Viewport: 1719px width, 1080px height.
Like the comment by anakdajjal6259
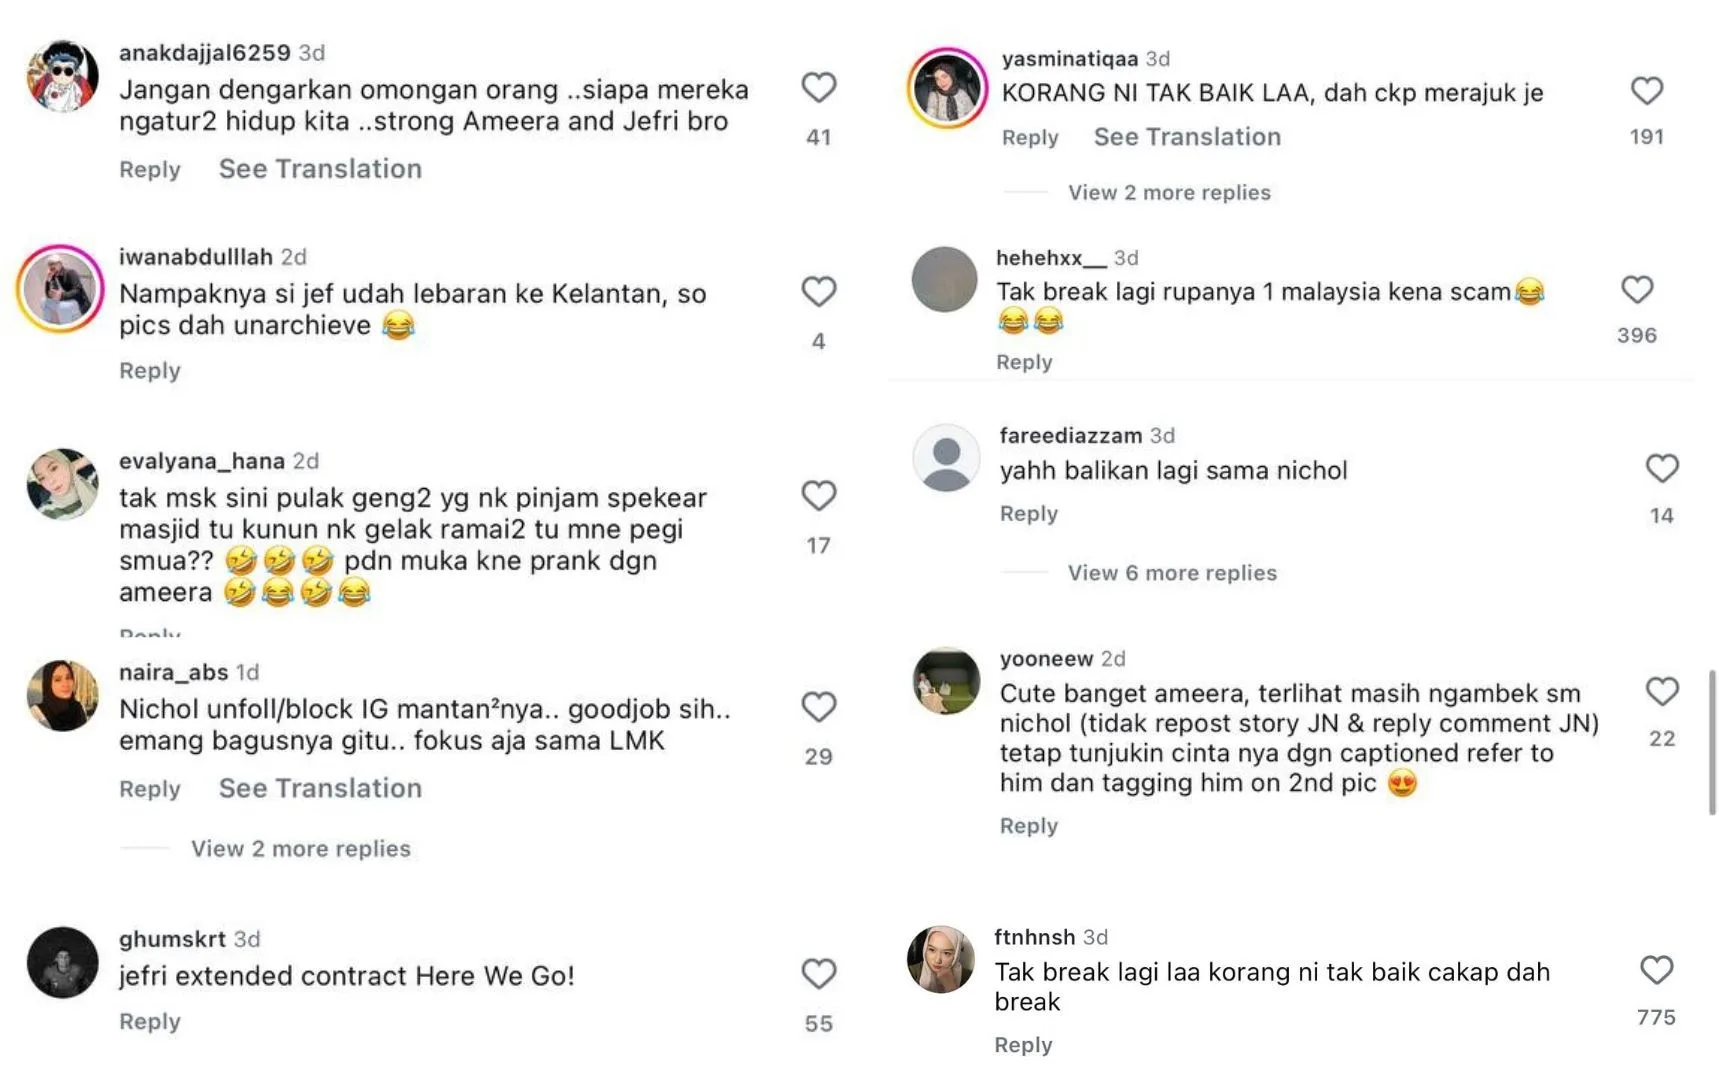click(818, 88)
